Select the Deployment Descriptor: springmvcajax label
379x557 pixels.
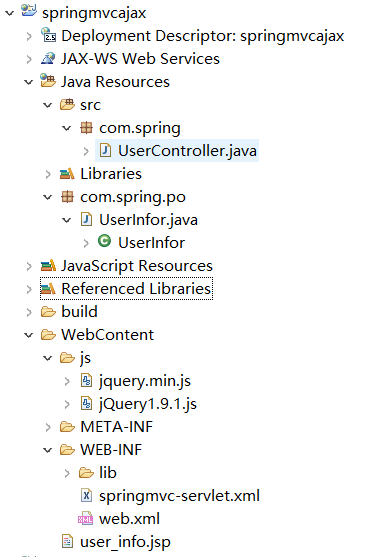pos(202,36)
